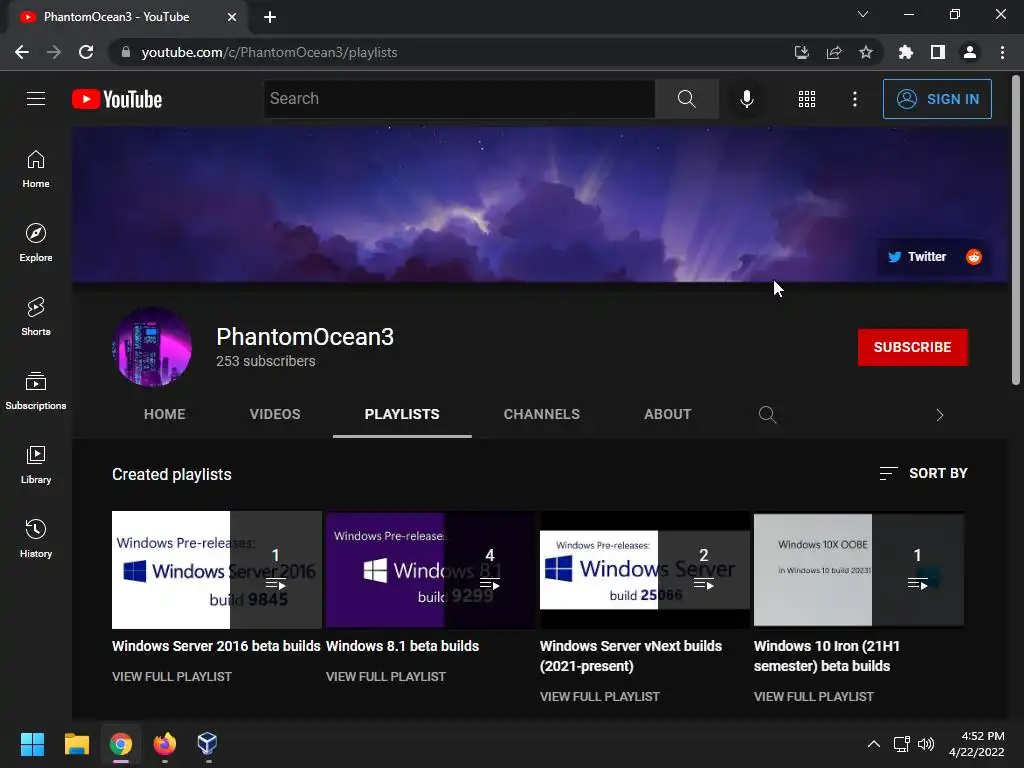Click the YouTube logo
The image size is (1024, 768).
[117, 99]
